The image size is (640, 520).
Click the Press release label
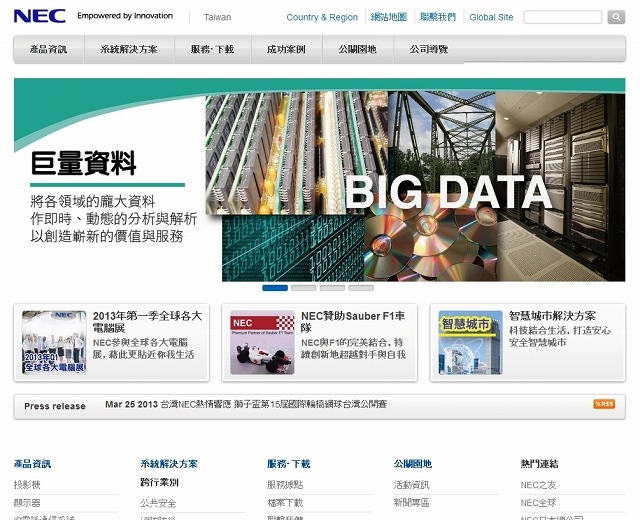tap(55, 406)
